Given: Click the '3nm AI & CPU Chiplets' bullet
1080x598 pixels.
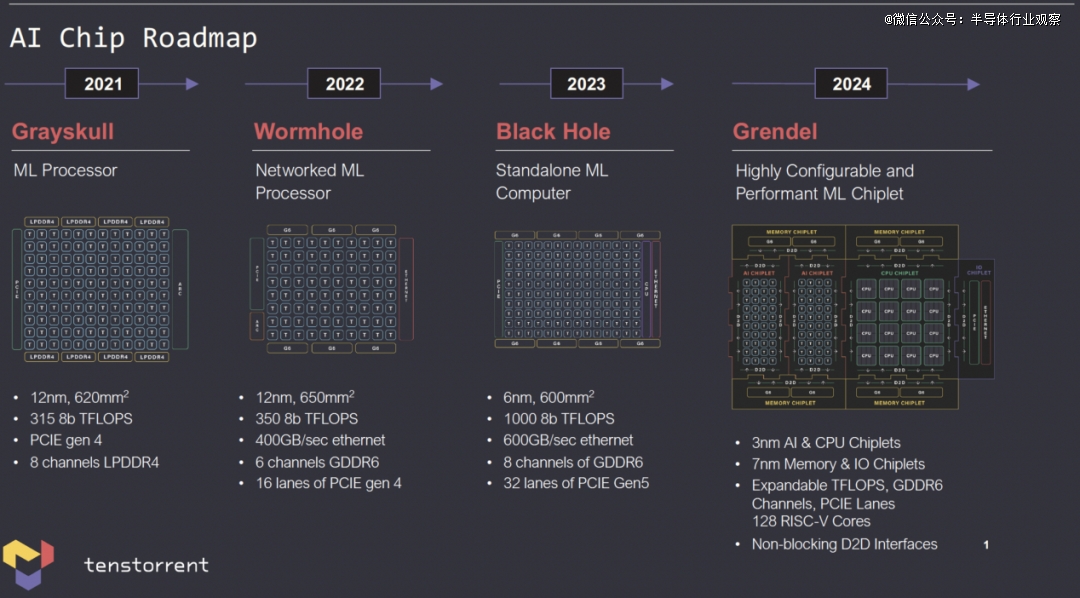Looking at the screenshot, I should 826,442.
